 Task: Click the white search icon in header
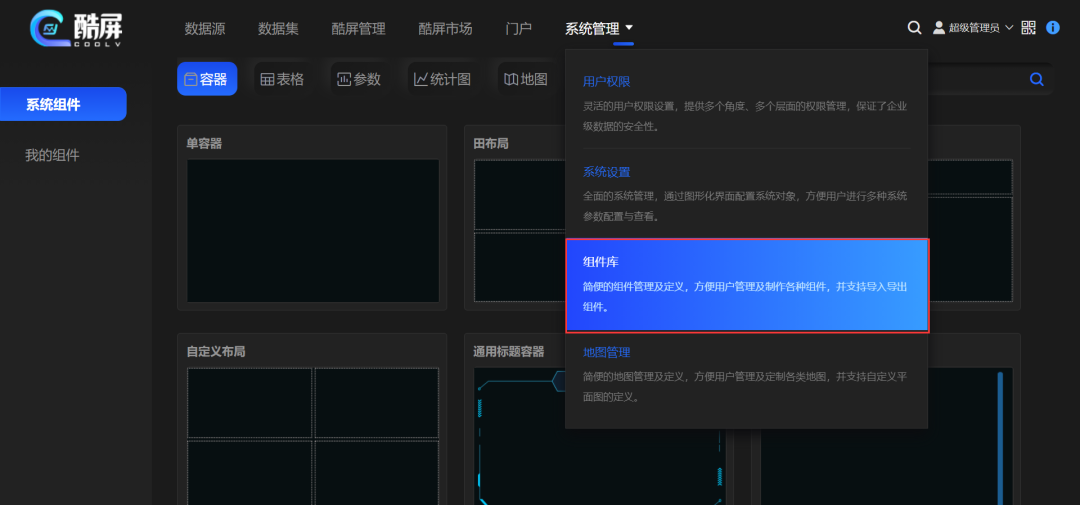pyautogui.click(x=914, y=28)
